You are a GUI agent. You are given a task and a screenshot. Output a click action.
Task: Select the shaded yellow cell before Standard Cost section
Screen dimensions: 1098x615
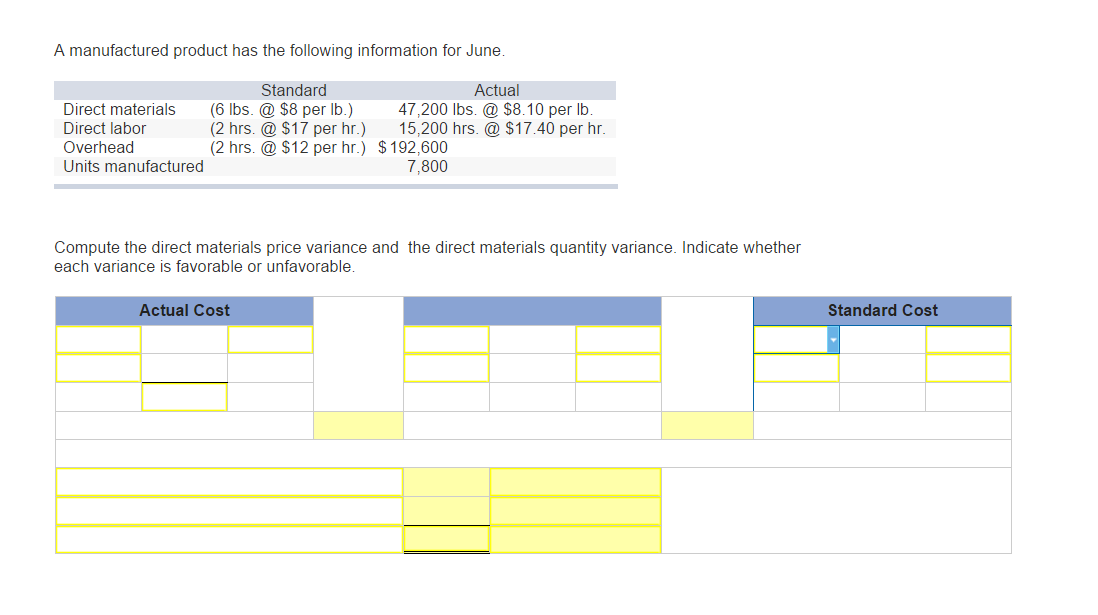[707, 425]
